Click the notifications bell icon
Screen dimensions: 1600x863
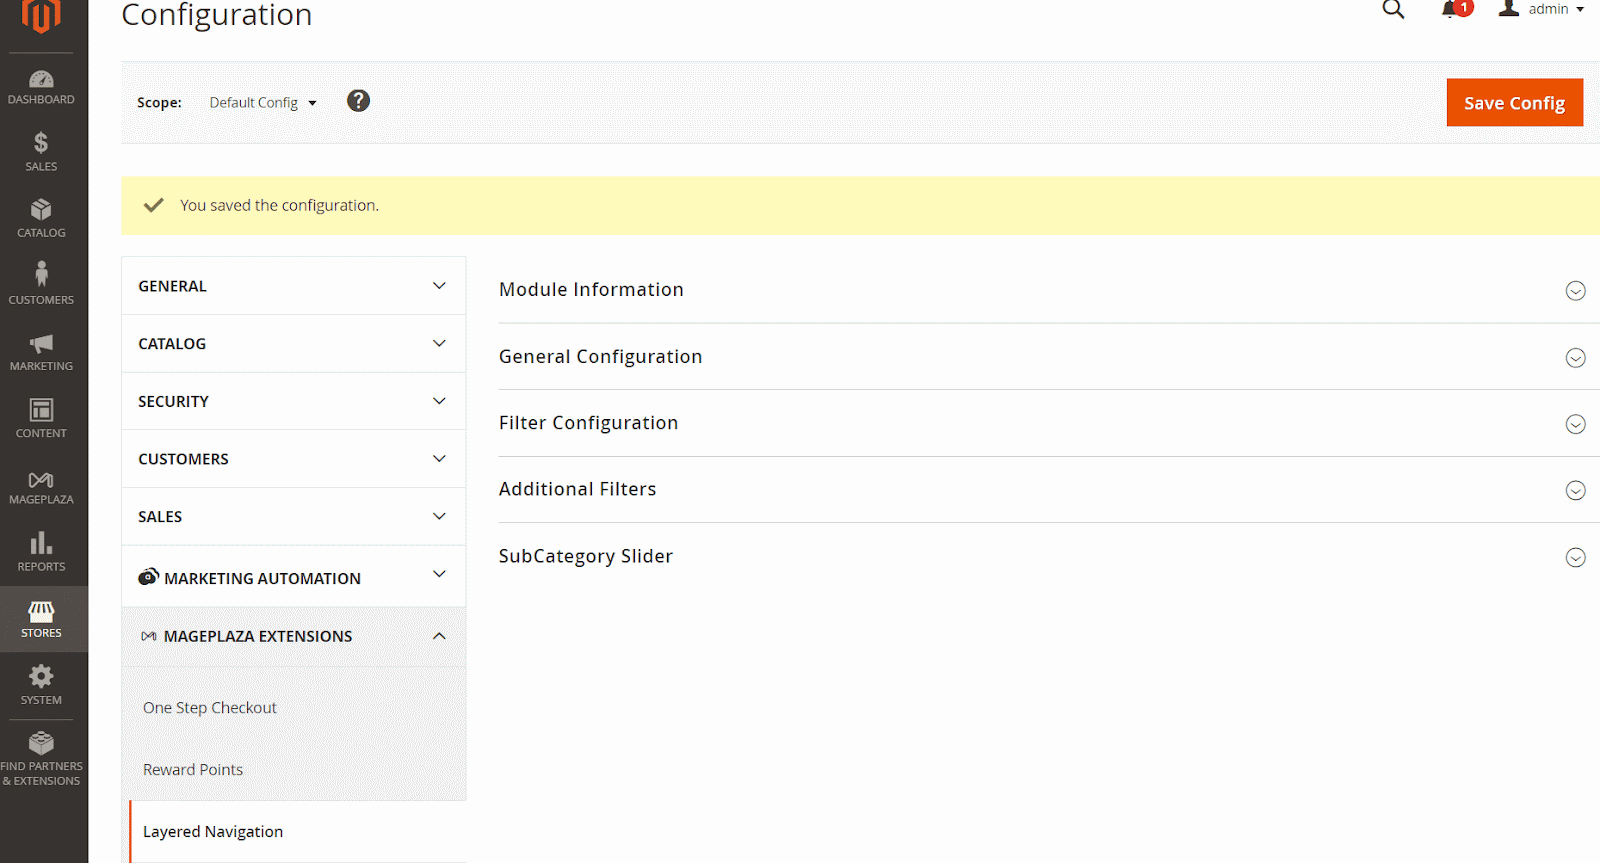tap(1451, 10)
